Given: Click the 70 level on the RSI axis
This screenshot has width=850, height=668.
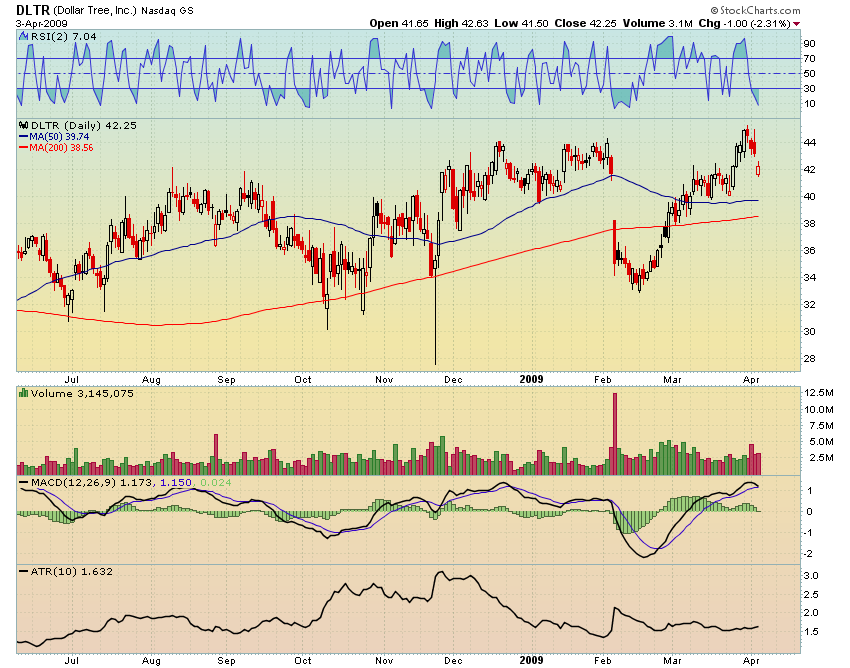Looking at the screenshot, I should pyautogui.click(x=810, y=59).
